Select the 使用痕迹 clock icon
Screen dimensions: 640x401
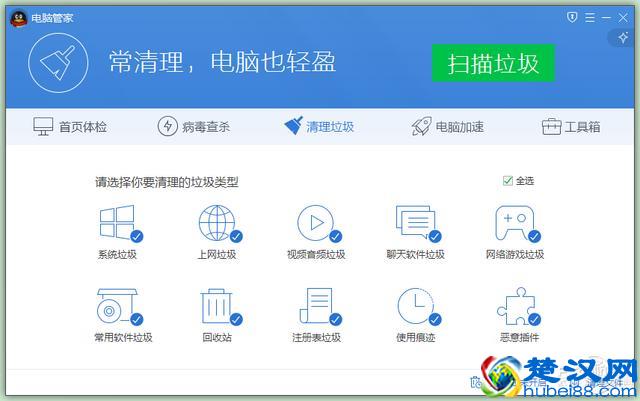tap(416, 306)
